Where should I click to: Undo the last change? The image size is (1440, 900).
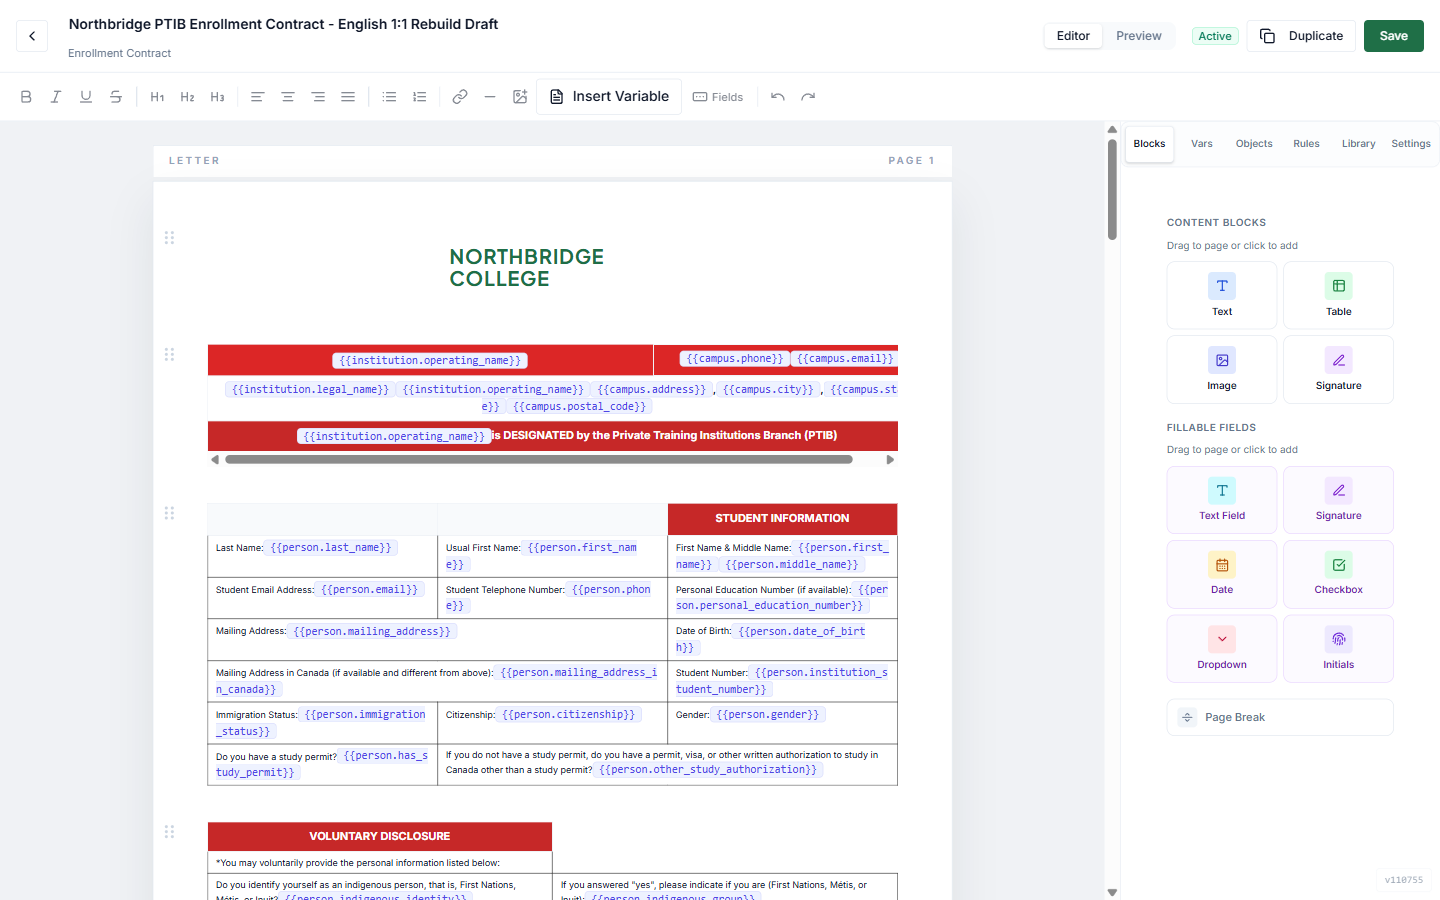pos(778,97)
